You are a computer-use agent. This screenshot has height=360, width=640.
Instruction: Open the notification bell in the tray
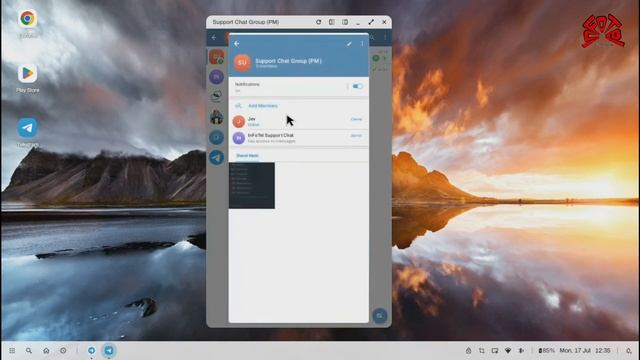[x=629, y=351]
